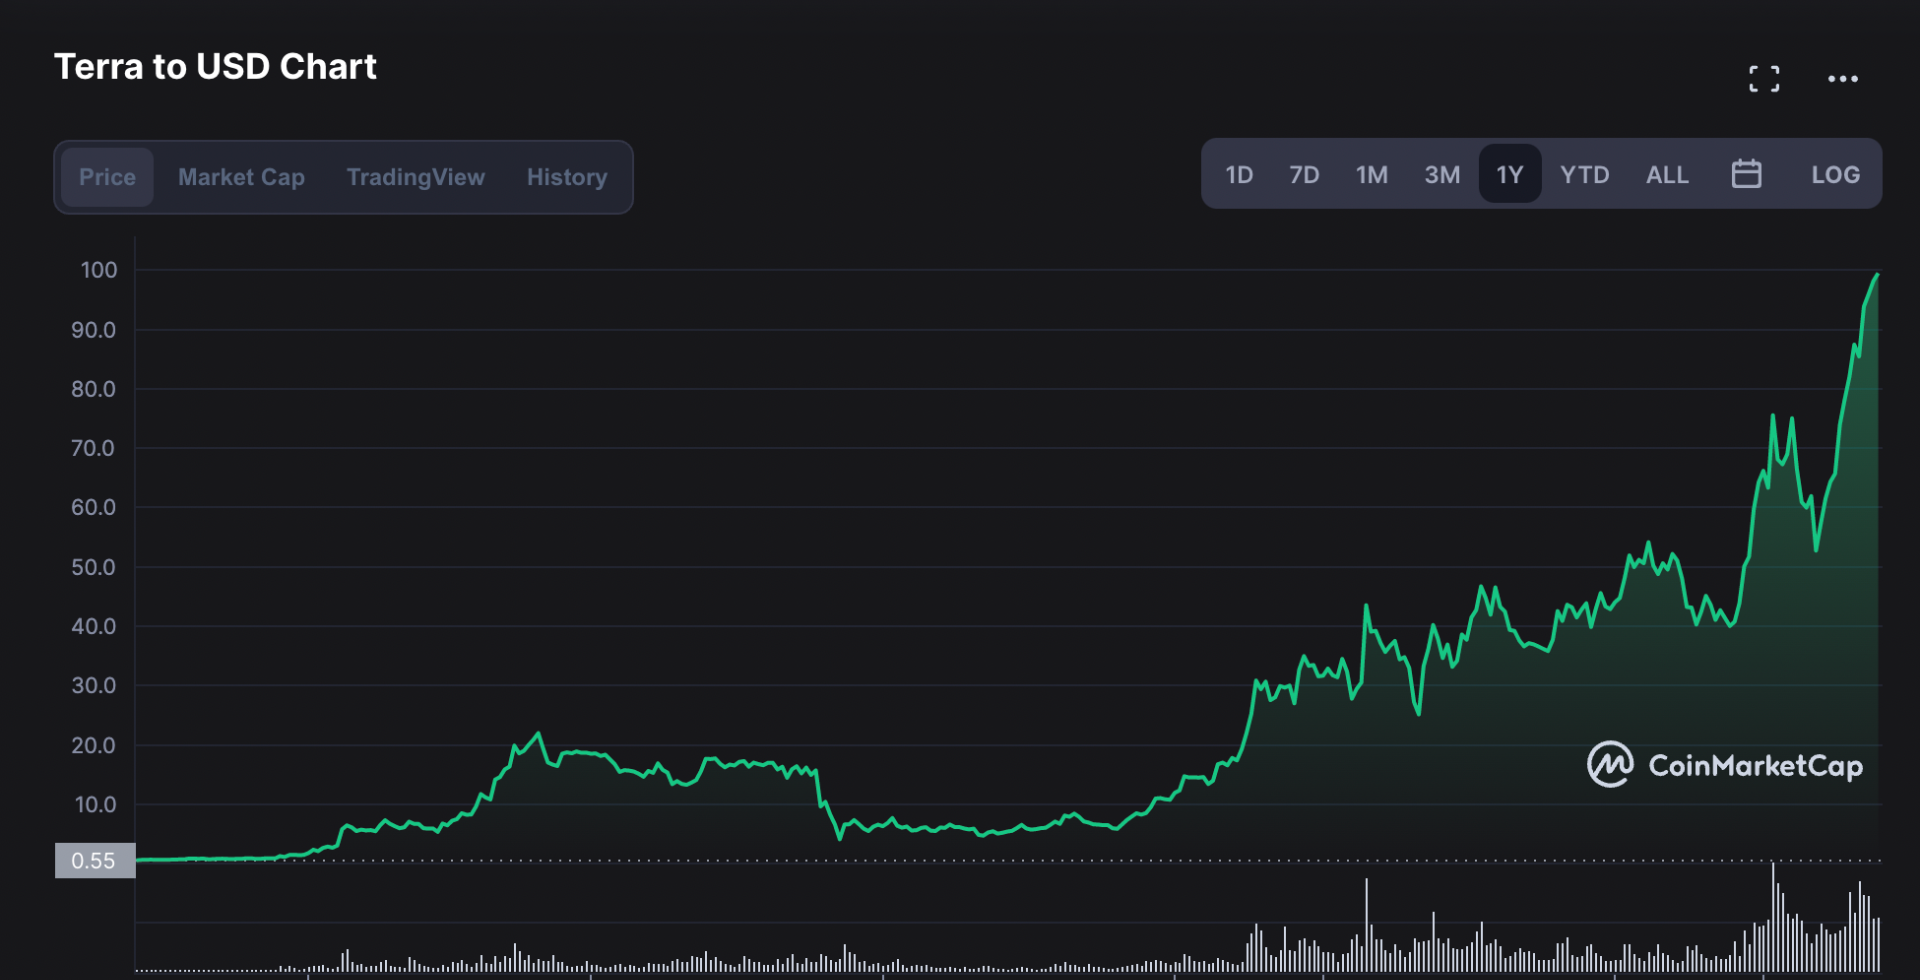
Task: Switch to the Market Cap tab
Action: (x=241, y=177)
